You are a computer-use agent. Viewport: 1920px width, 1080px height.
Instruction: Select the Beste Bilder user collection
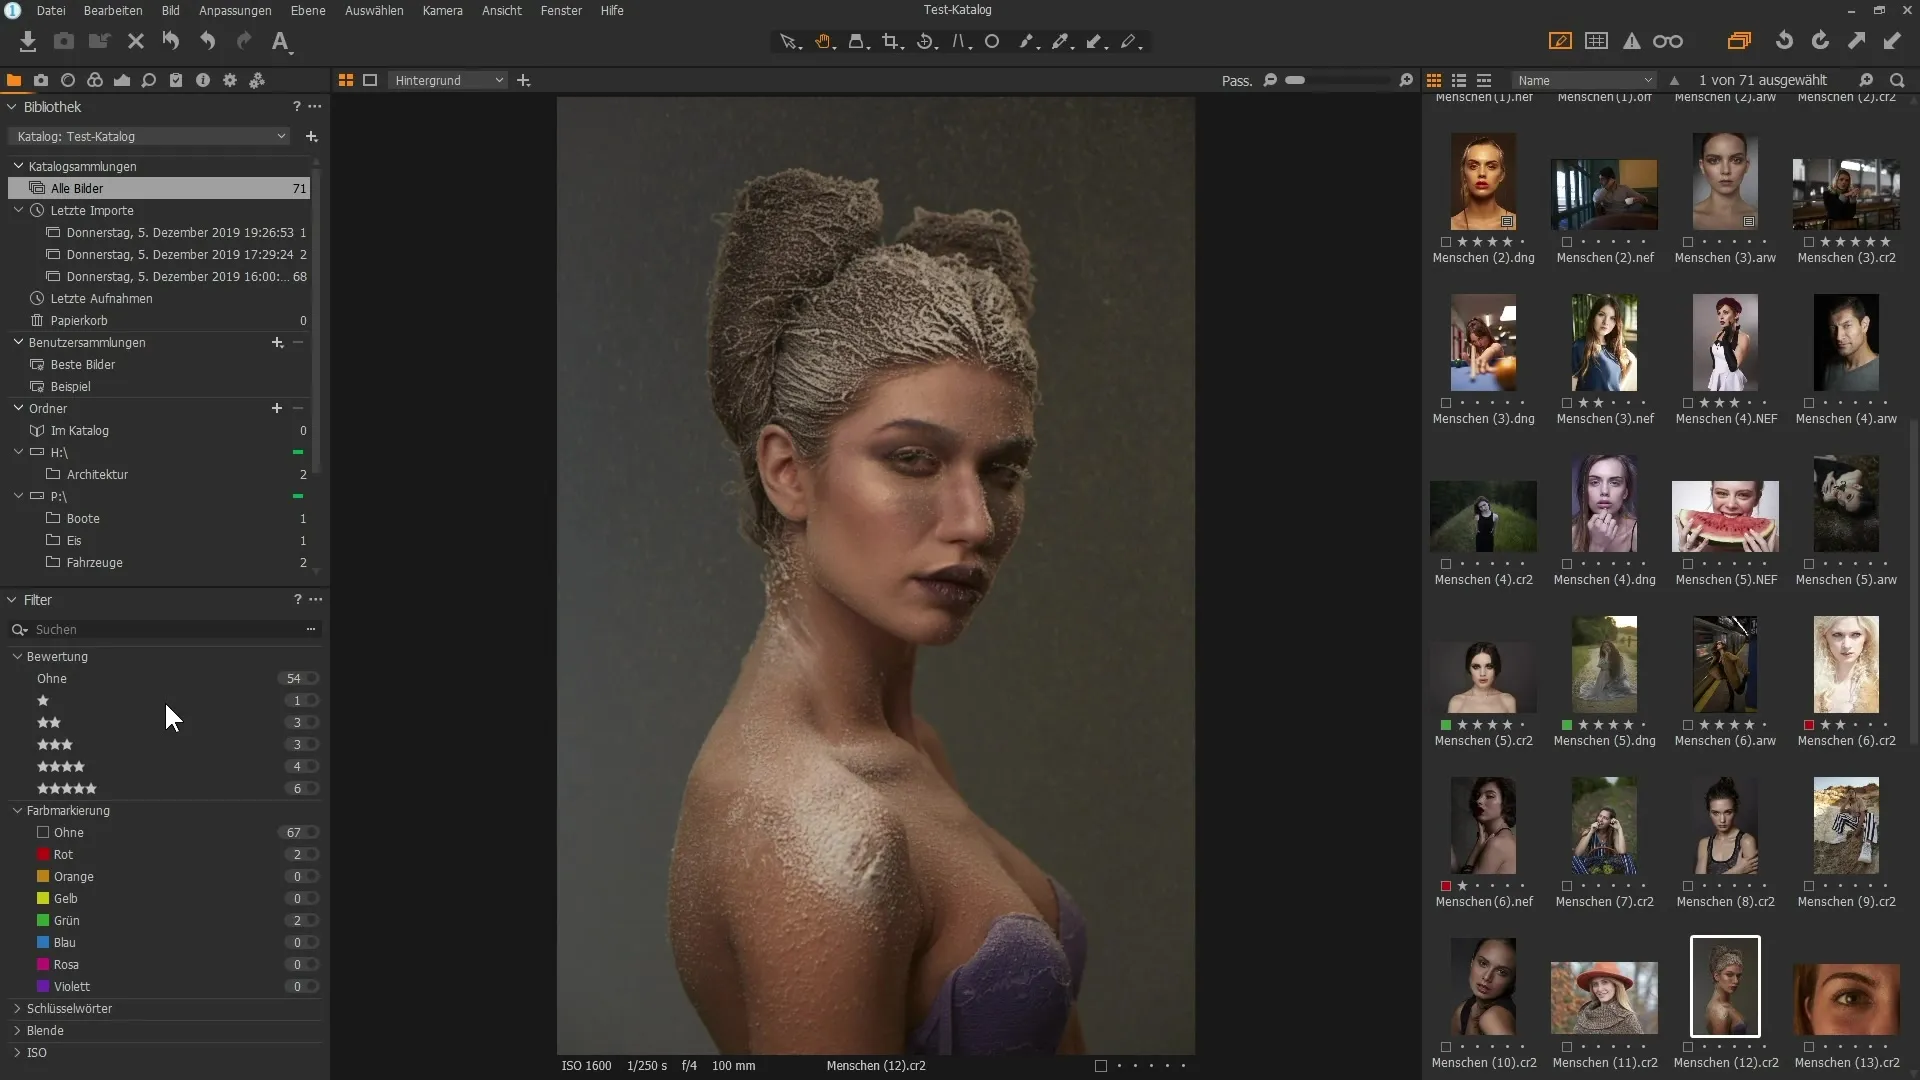point(83,364)
